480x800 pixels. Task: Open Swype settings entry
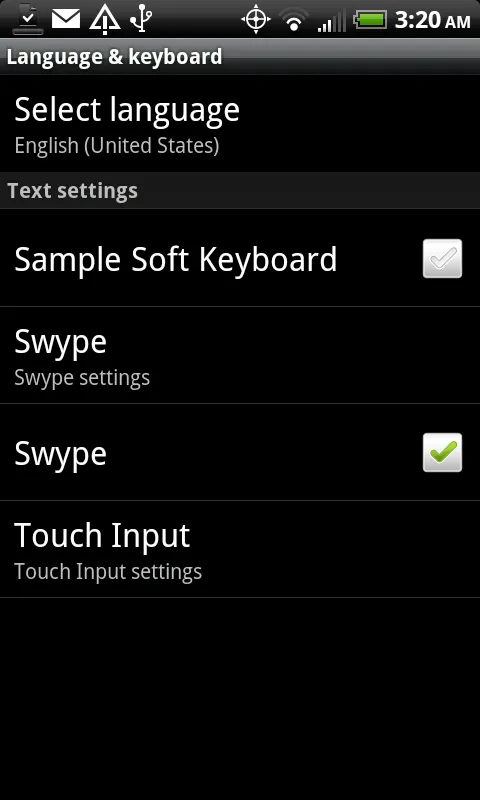(x=240, y=356)
